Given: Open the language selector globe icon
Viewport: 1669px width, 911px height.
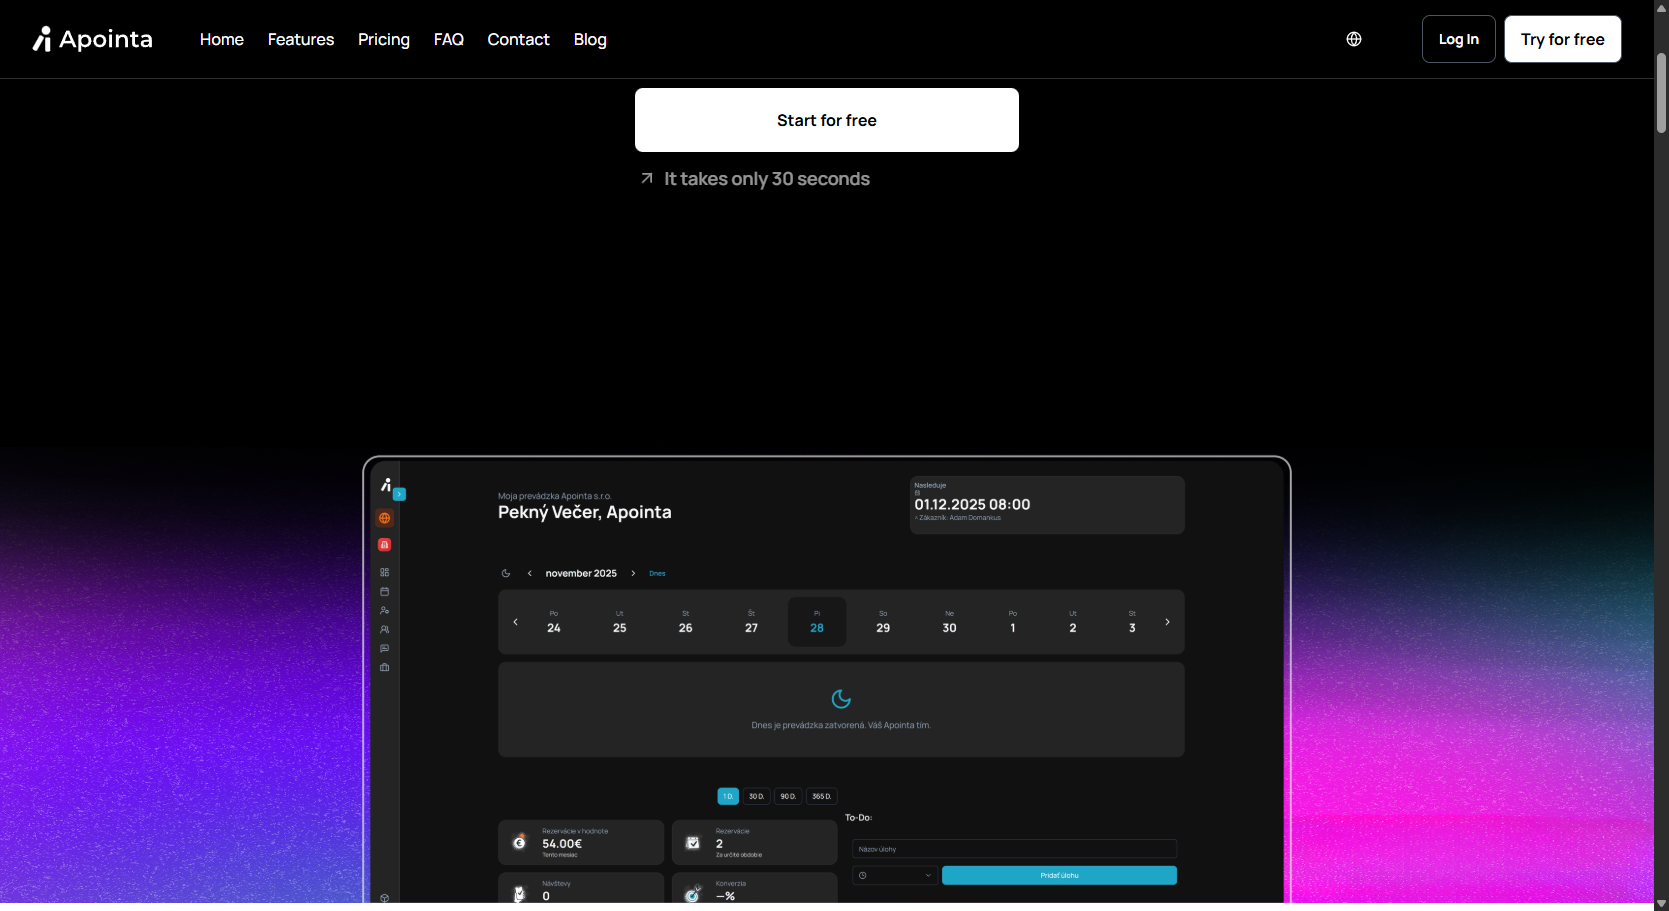Looking at the screenshot, I should (x=1354, y=39).
